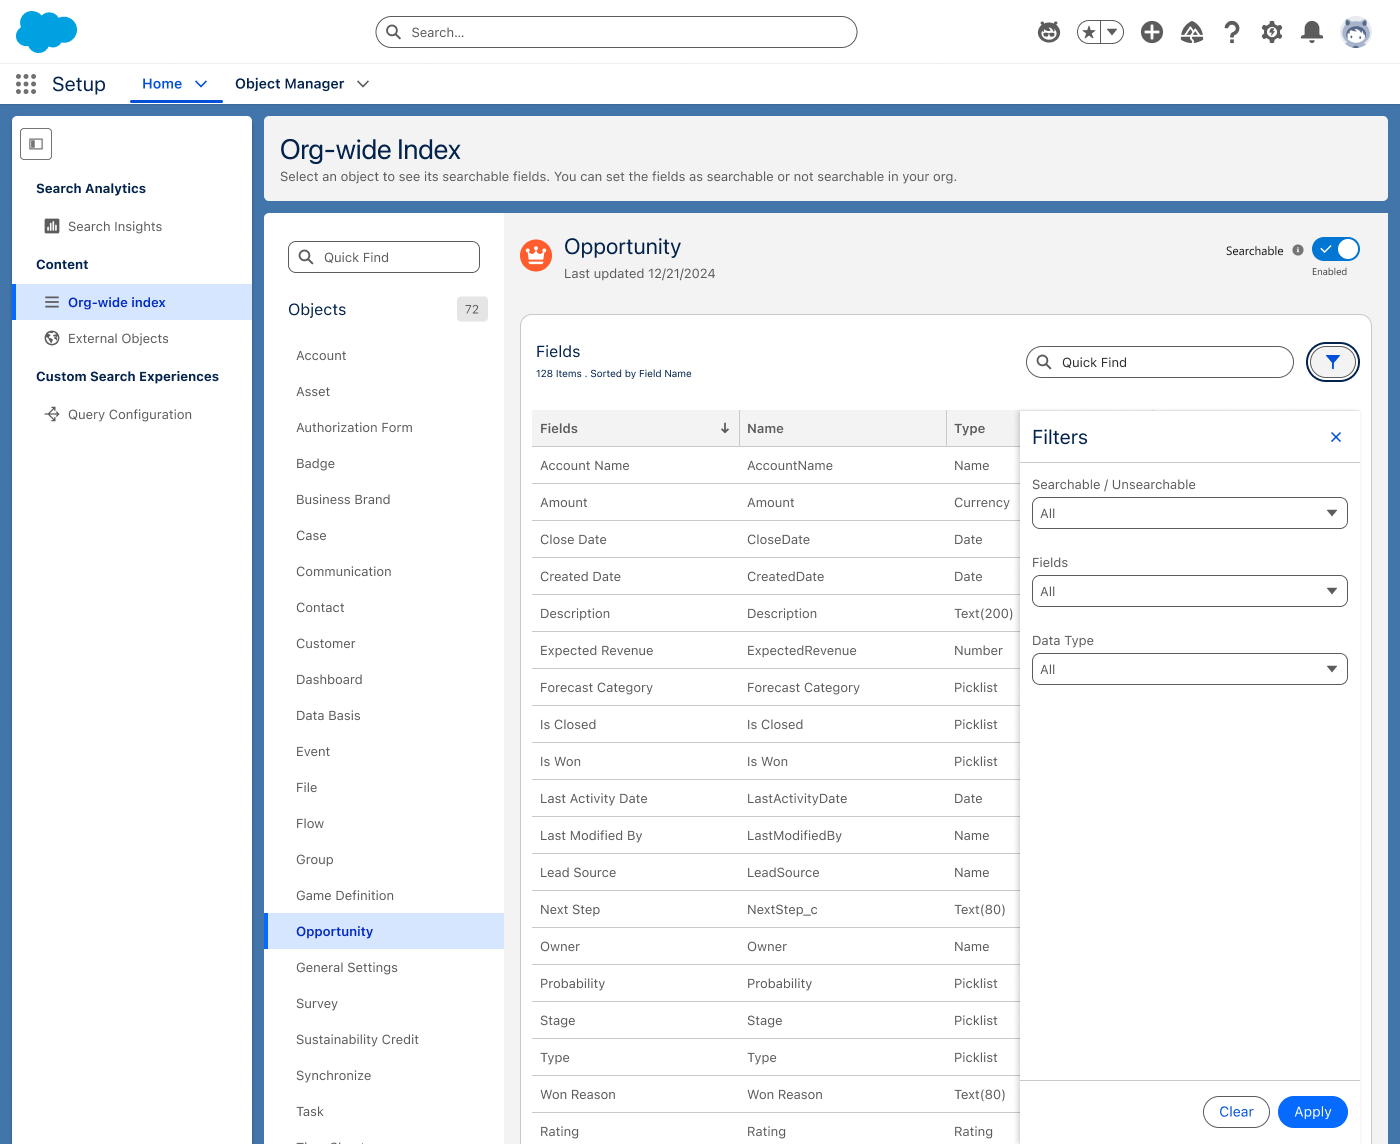Viewport: 1400px width, 1144px height.
Task: Click the Global Actions plus icon
Action: pyautogui.click(x=1152, y=32)
